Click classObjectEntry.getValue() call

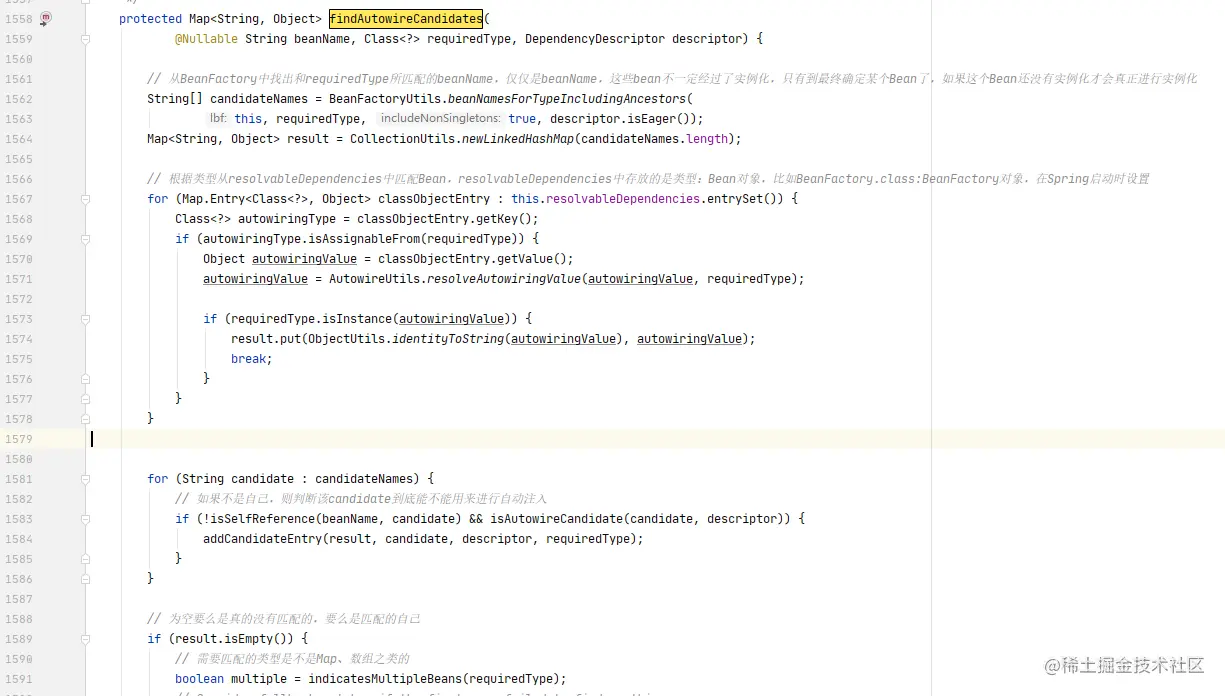point(472,259)
